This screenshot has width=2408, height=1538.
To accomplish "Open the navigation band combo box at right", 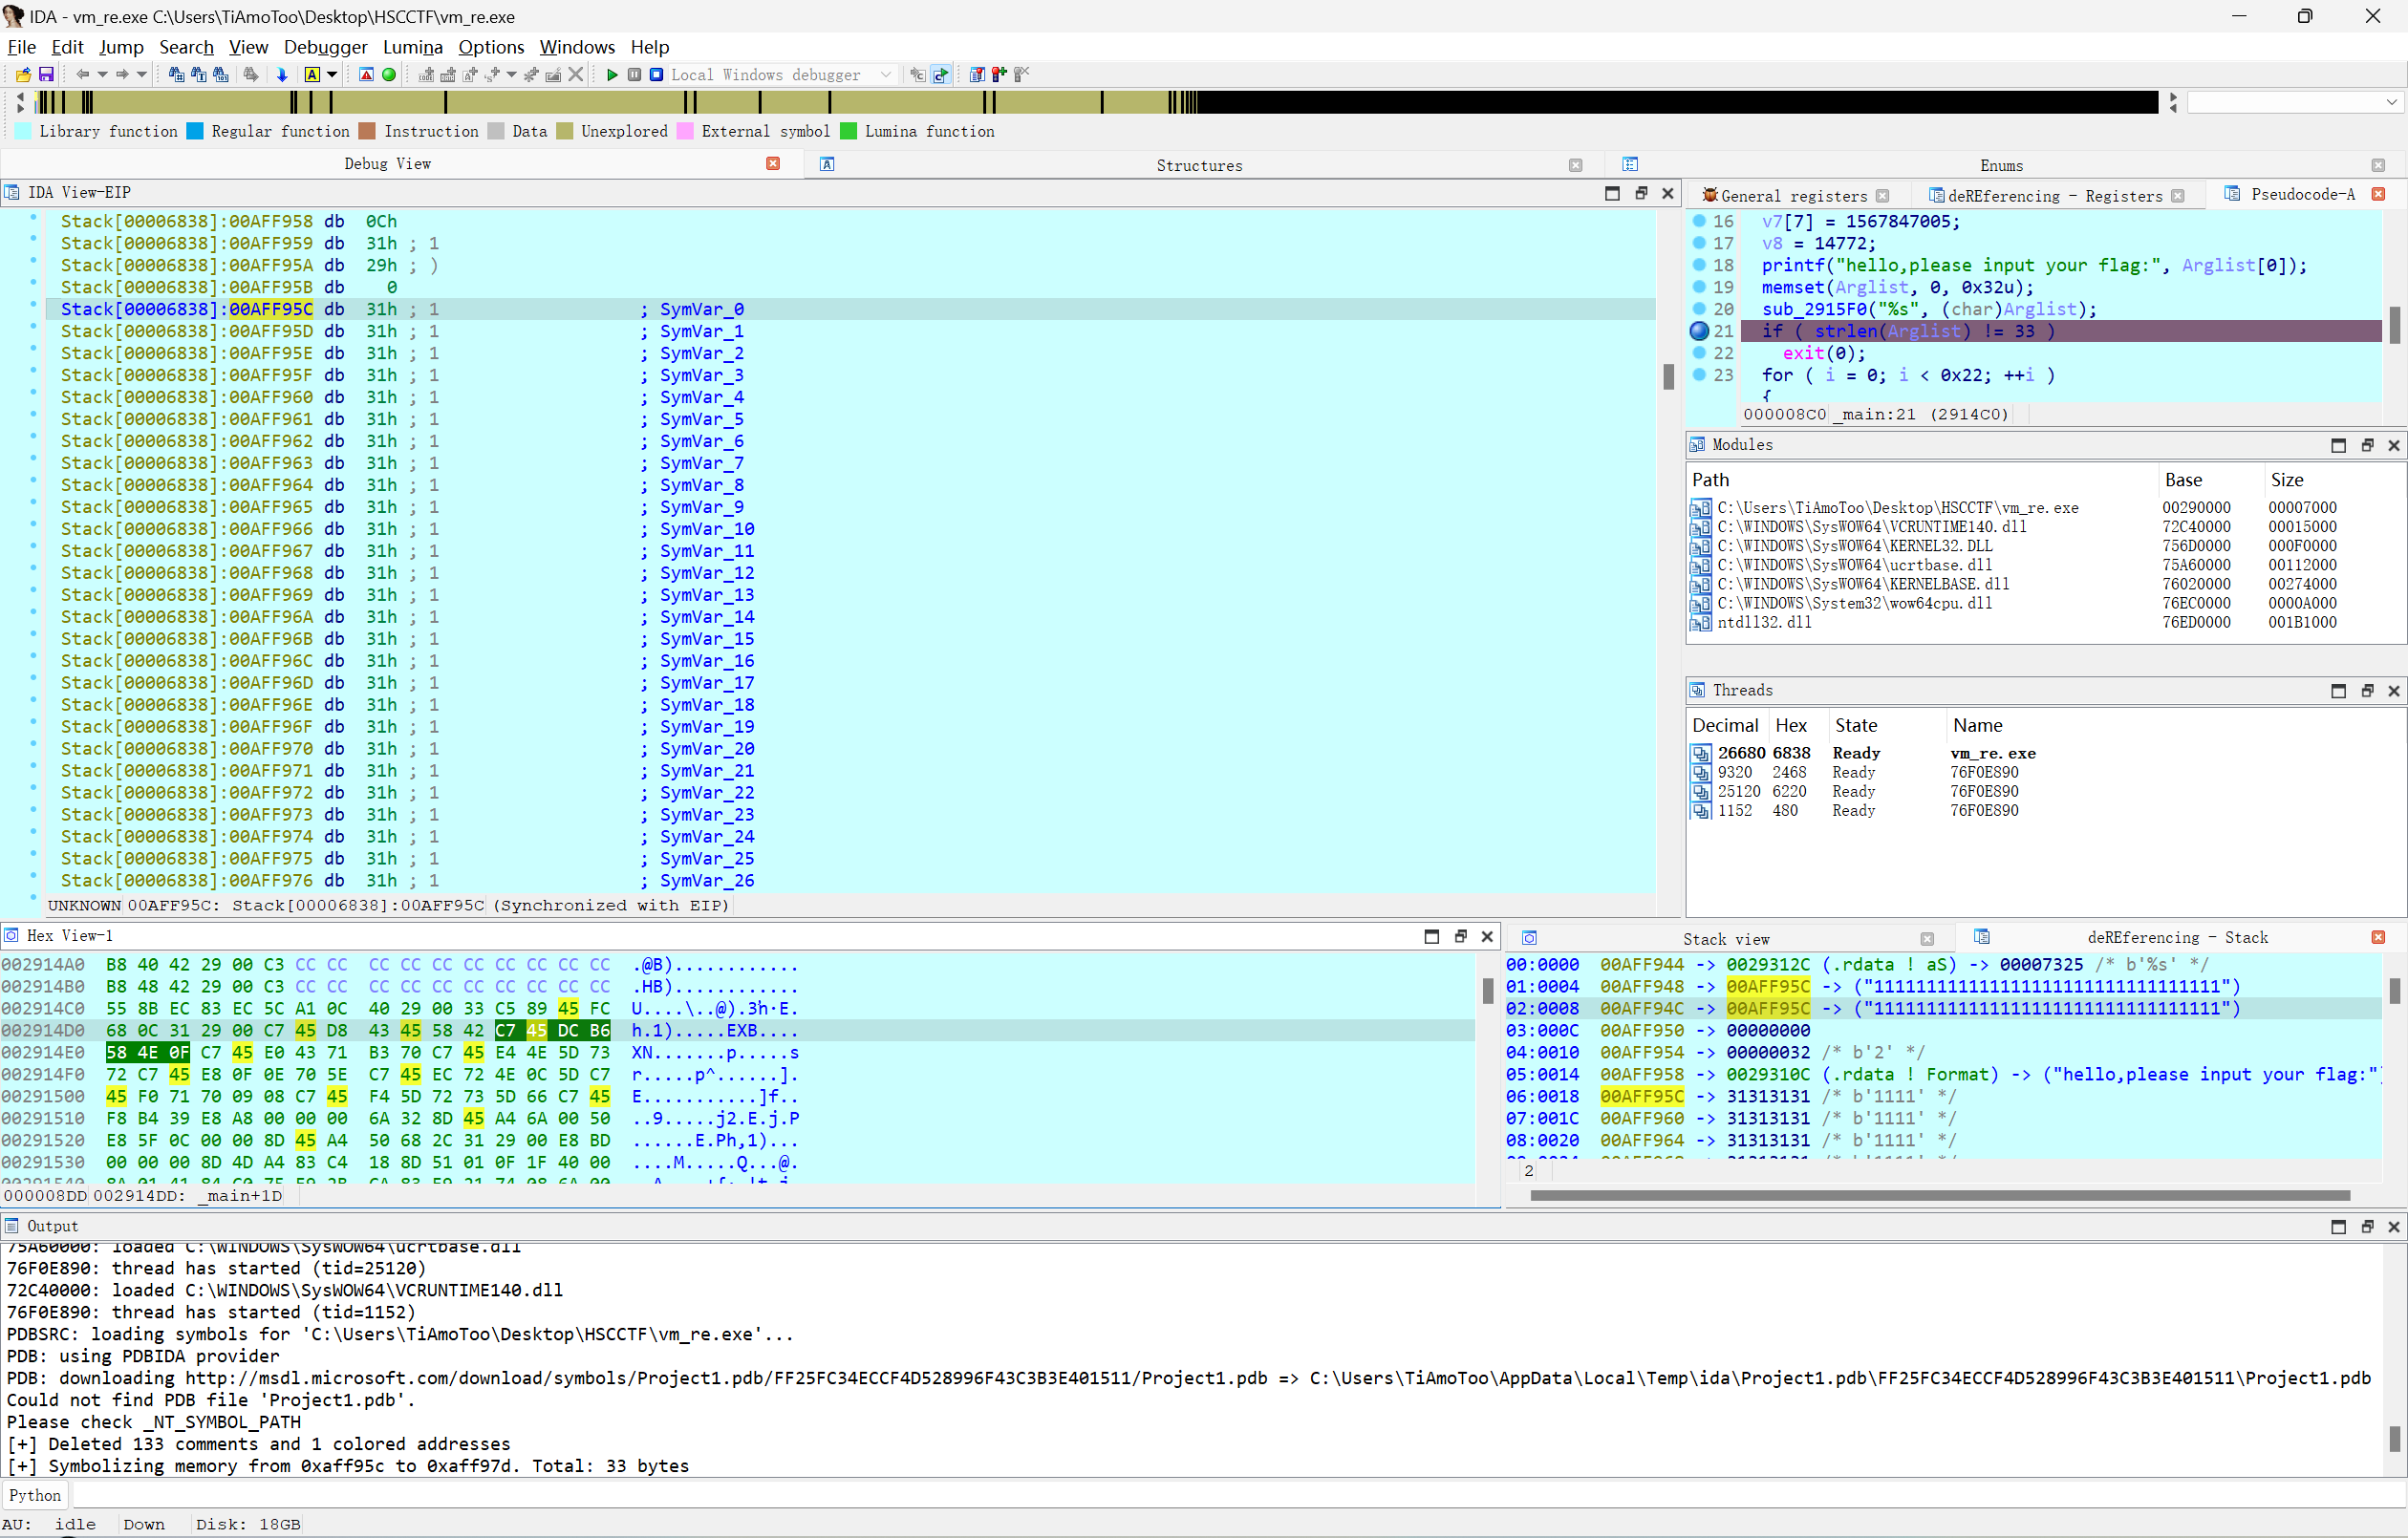I will (x=2294, y=102).
